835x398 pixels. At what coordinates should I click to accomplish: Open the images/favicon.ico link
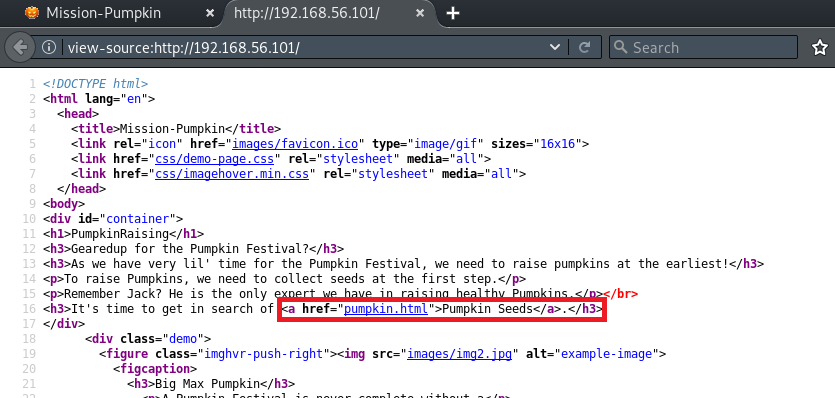pos(294,144)
